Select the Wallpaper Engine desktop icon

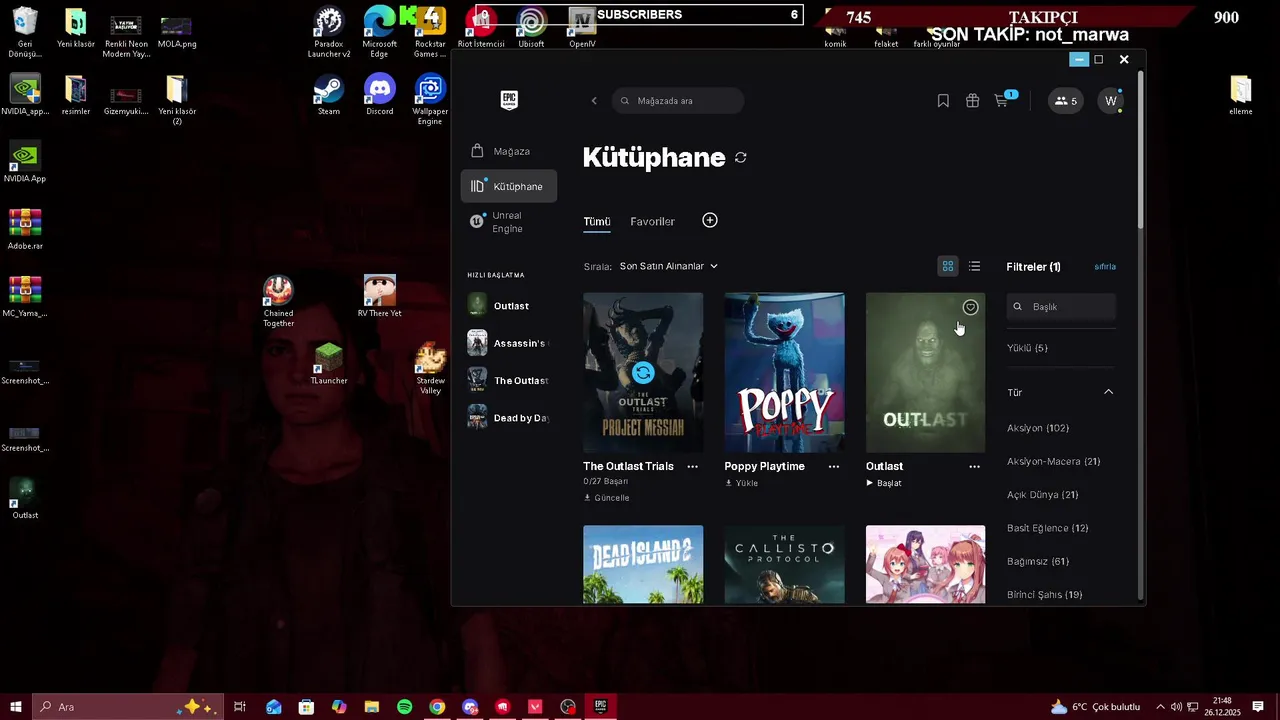click(x=430, y=99)
